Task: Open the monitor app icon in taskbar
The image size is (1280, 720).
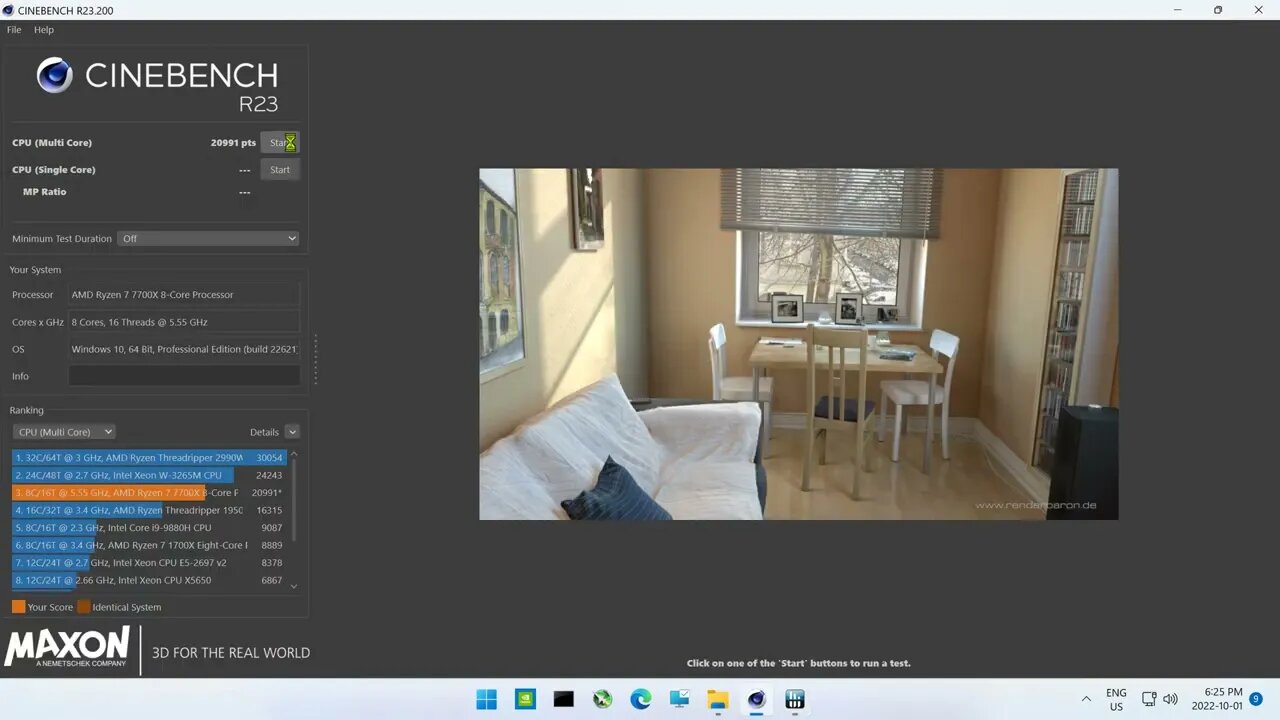Action: (x=679, y=699)
